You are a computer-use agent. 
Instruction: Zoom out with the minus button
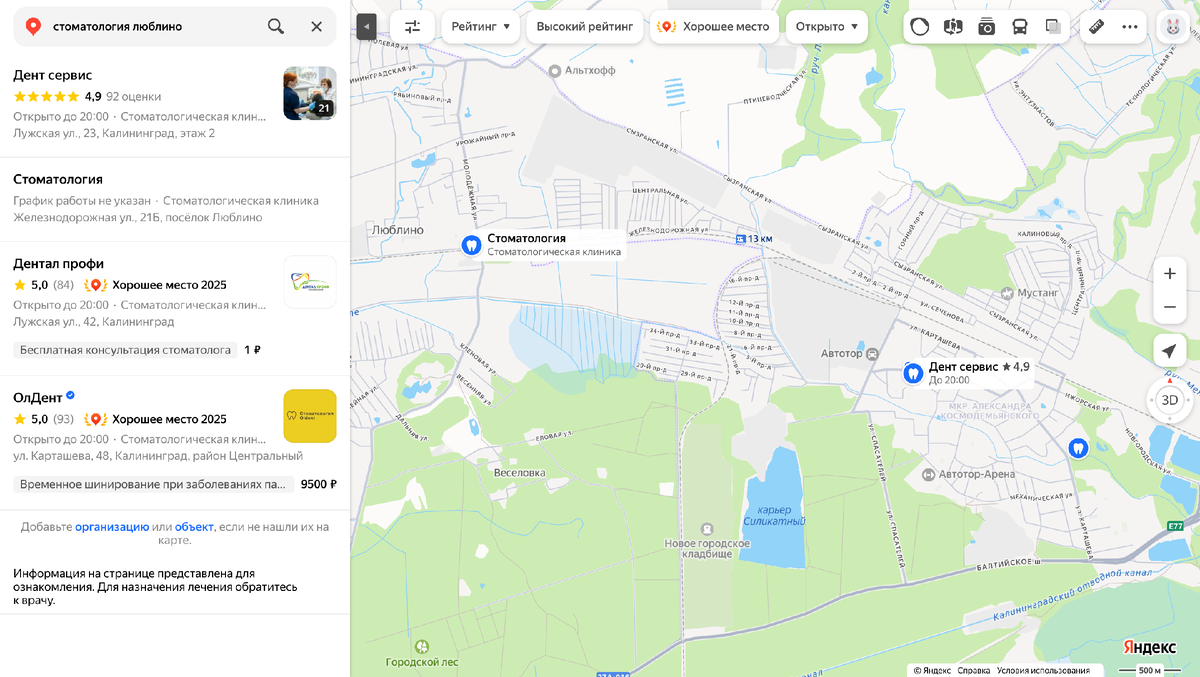coord(1170,307)
